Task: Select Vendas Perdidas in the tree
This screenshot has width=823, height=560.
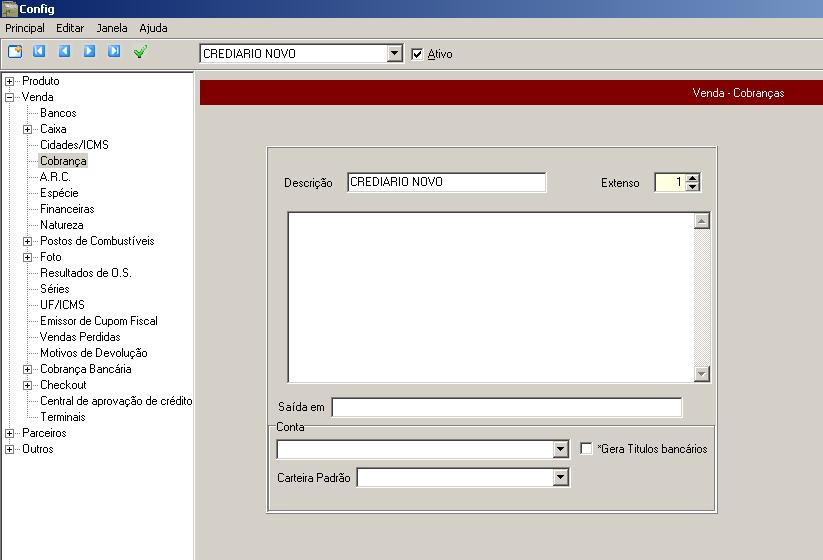Action: [80, 337]
